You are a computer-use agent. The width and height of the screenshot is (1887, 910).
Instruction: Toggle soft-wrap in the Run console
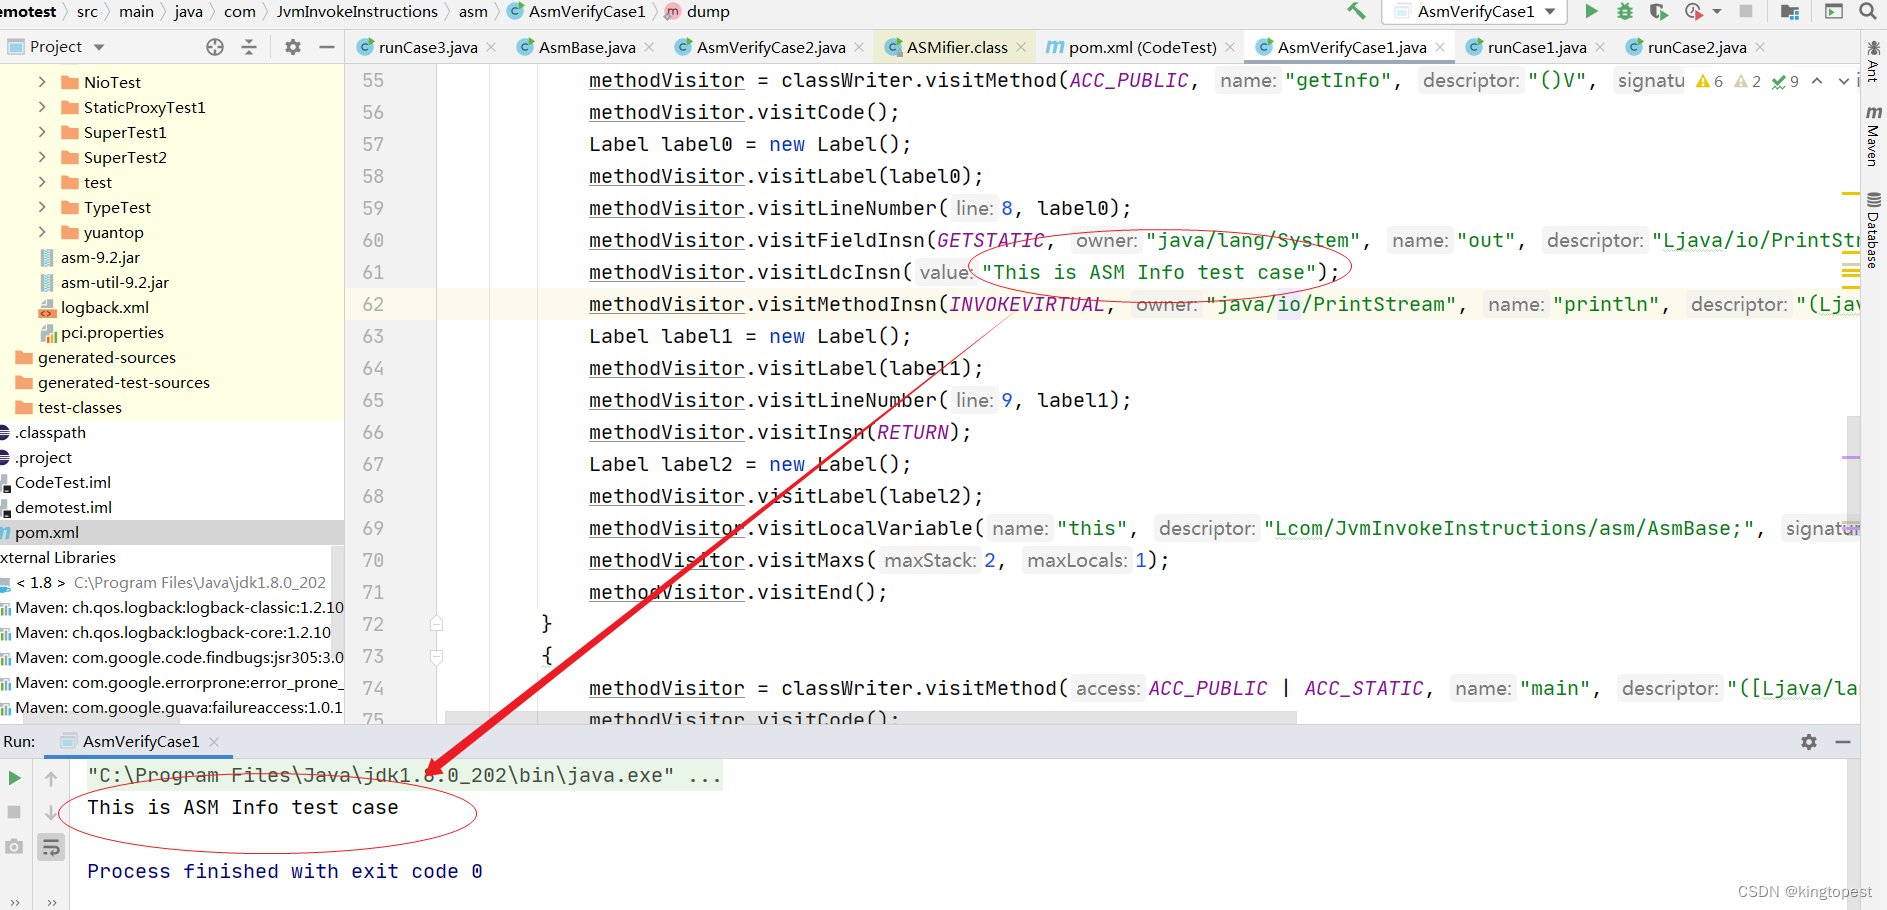click(x=50, y=847)
